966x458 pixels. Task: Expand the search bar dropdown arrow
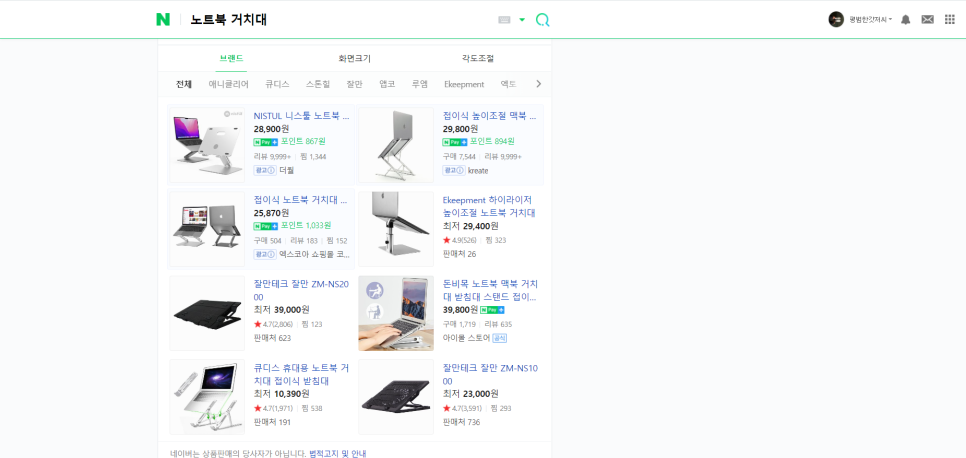522,20
